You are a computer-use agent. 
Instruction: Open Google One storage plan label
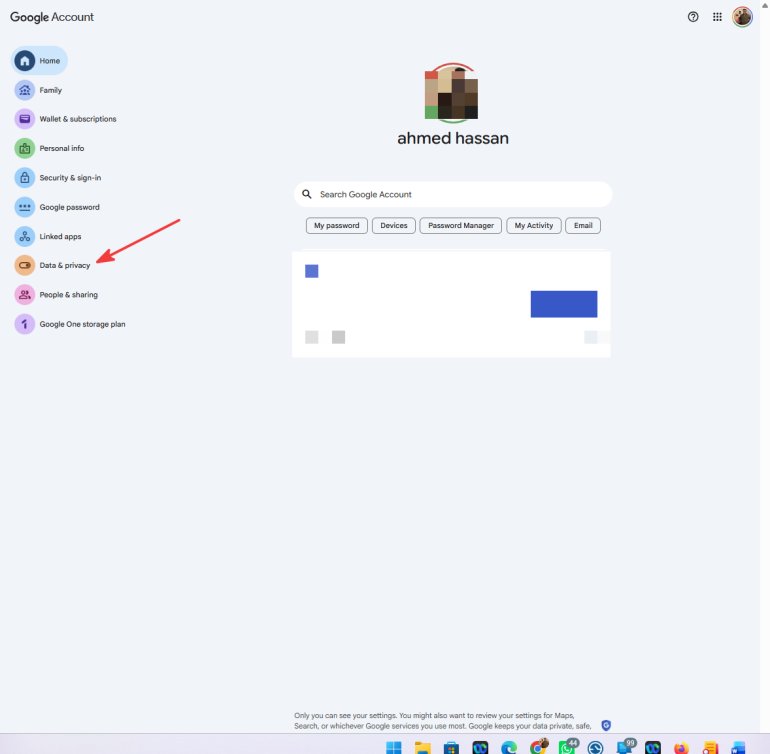coord(82,324)
